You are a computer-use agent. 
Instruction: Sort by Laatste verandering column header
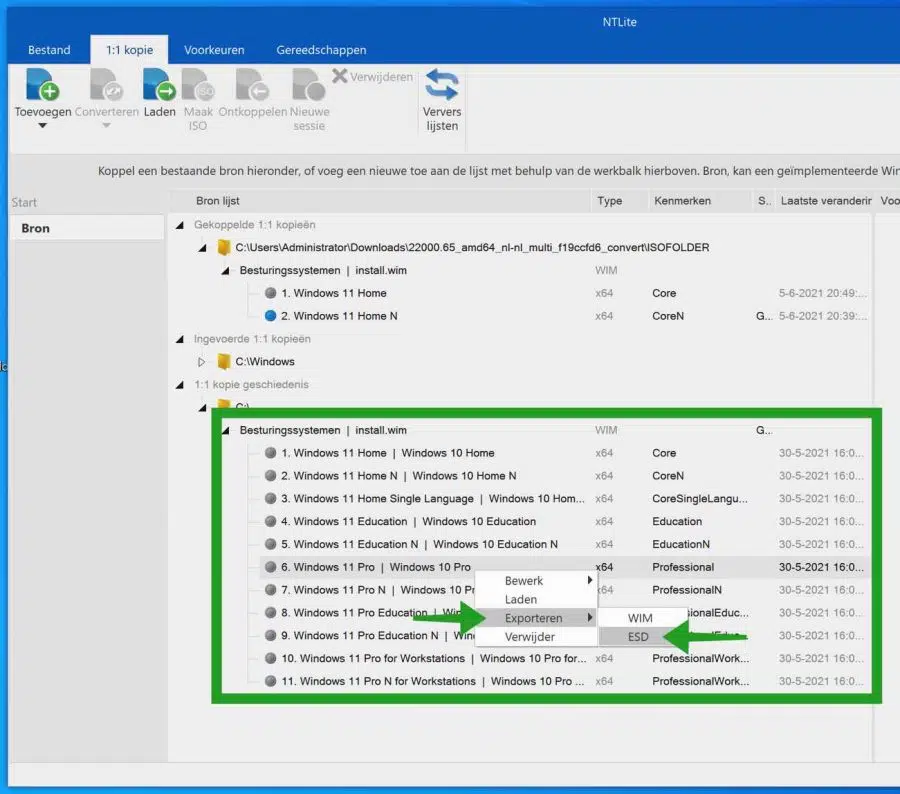click(824, 201)
